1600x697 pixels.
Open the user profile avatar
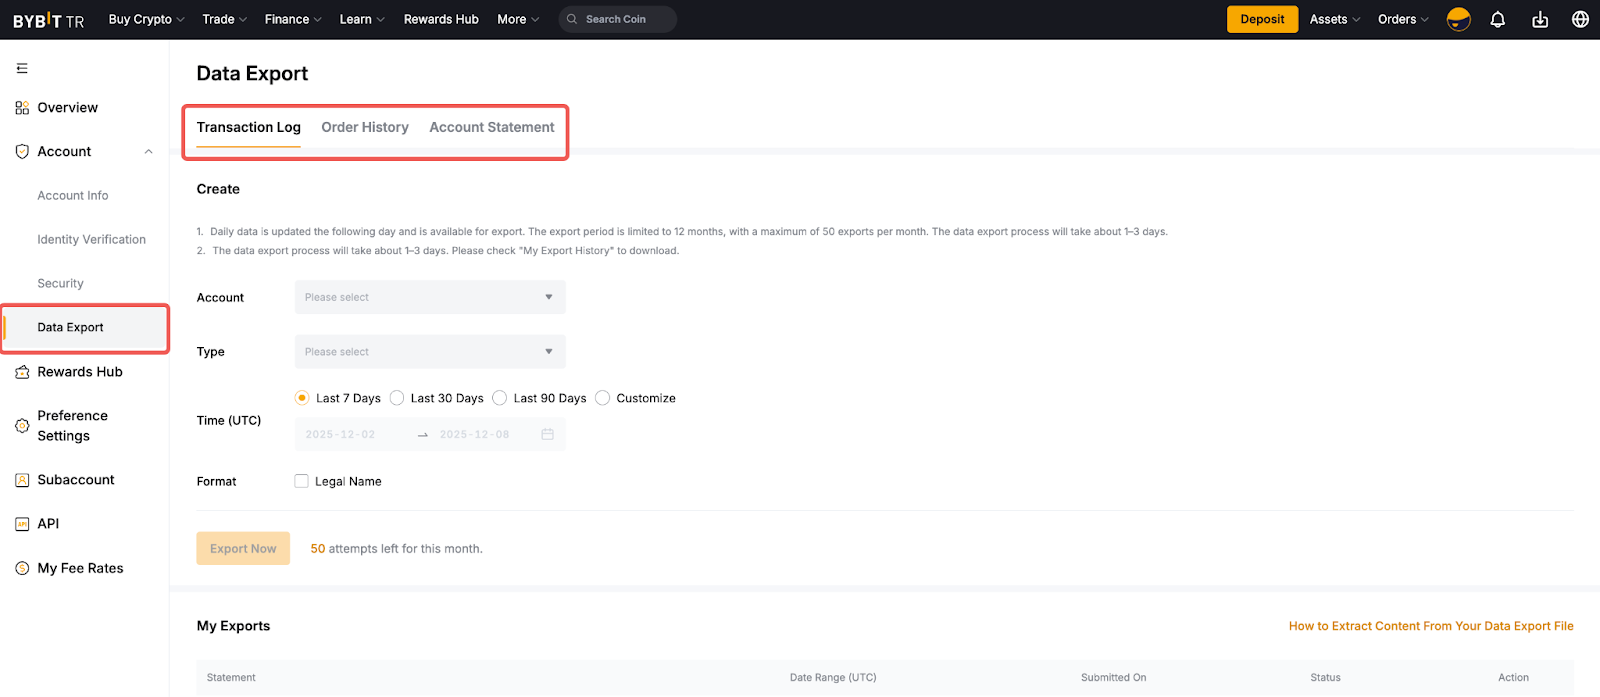(x=1458, y=19)
